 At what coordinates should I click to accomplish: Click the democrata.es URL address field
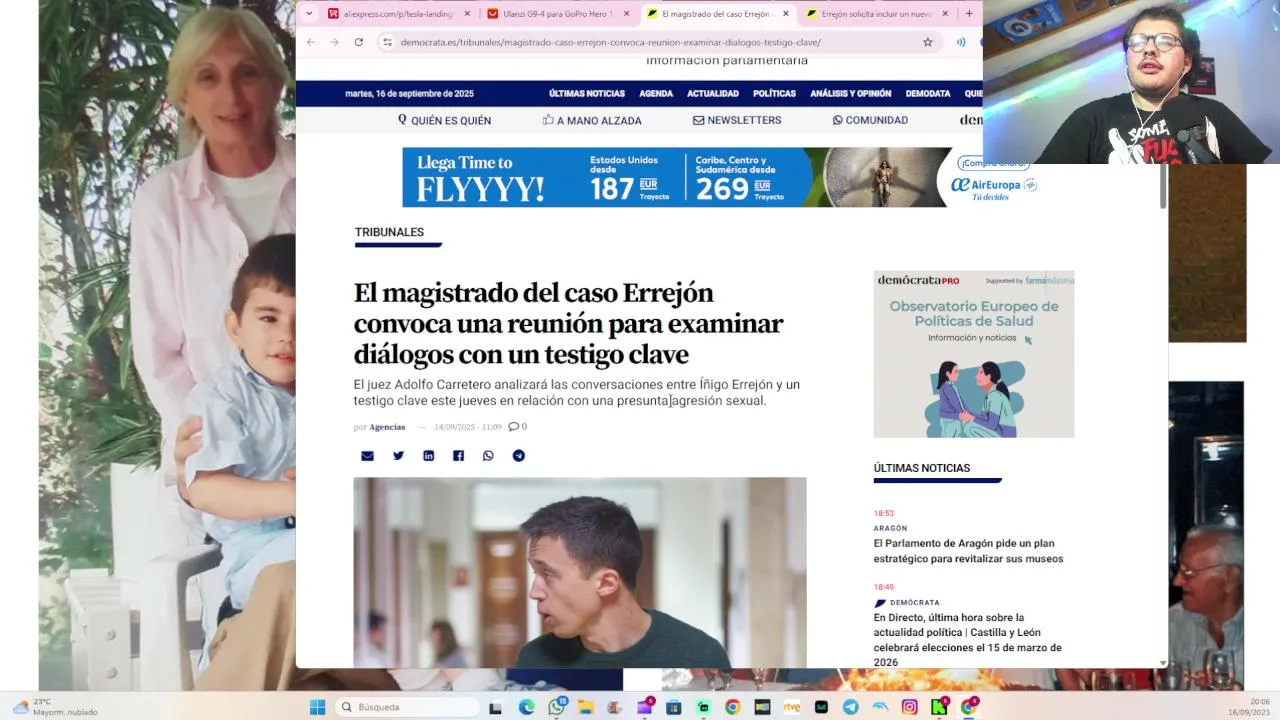tap(611, 42)
